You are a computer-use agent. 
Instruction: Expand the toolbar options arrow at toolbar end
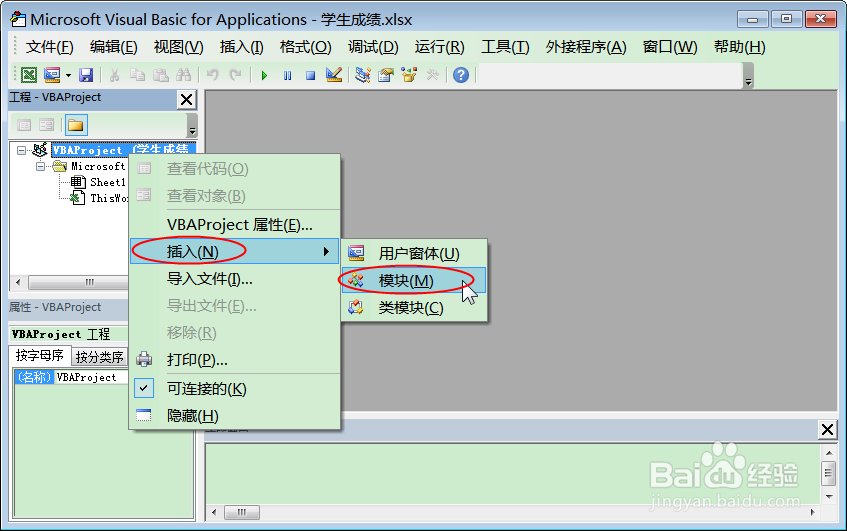748,76
